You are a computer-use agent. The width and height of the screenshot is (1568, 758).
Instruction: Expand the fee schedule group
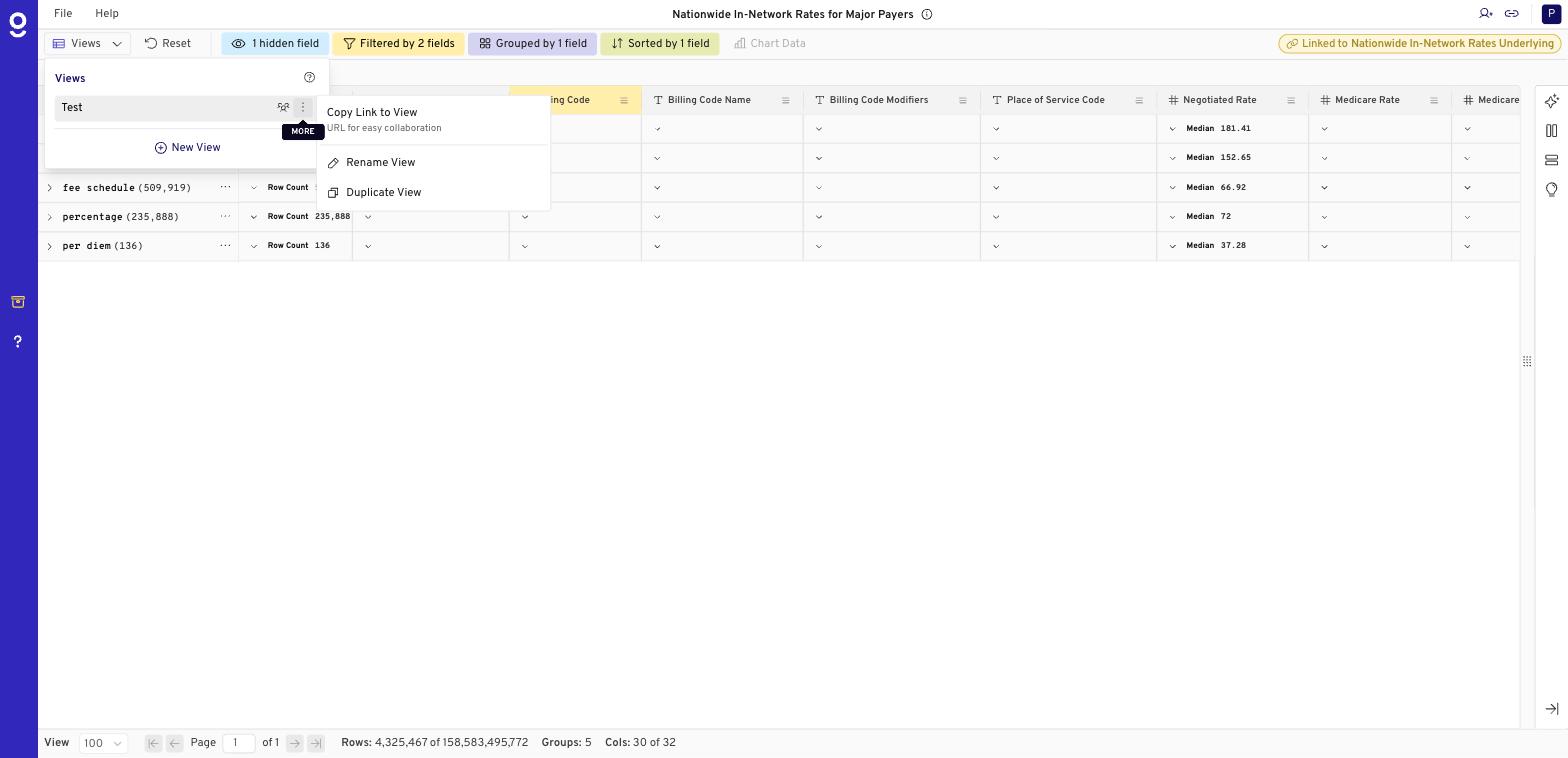click(49, 188)
